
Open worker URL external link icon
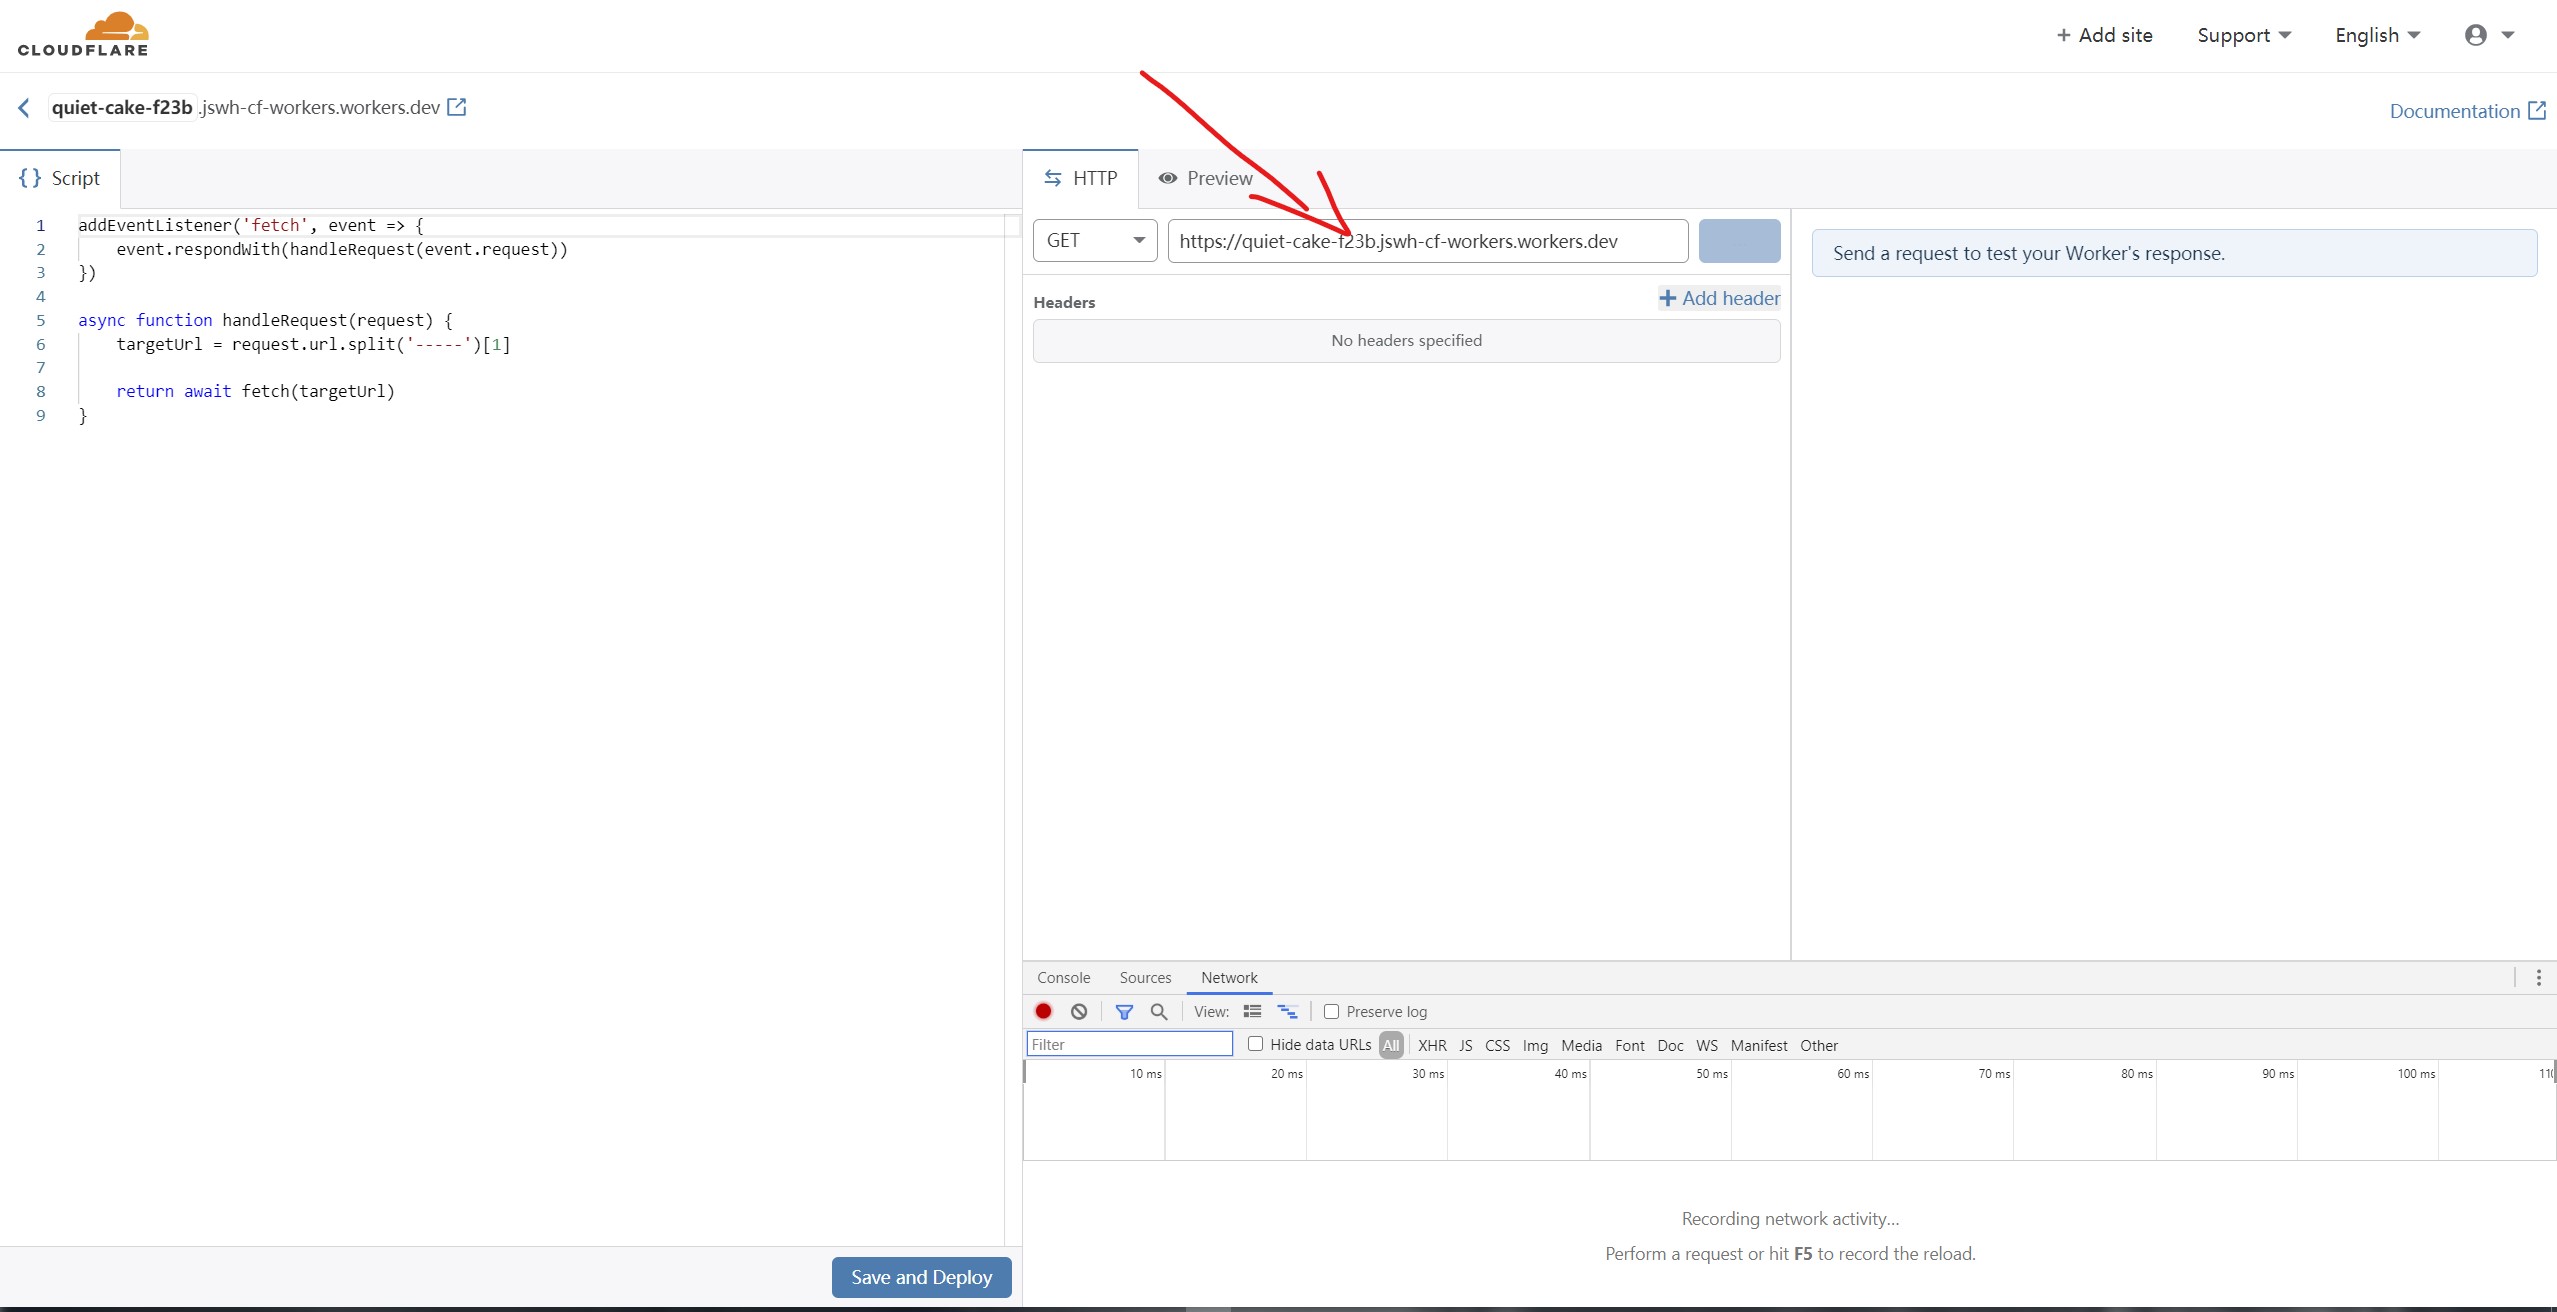[457, 107]
